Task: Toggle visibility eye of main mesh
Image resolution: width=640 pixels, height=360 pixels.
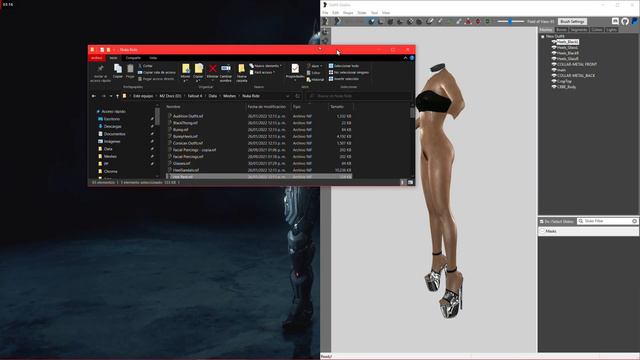Action: click(x=554, y=70)
